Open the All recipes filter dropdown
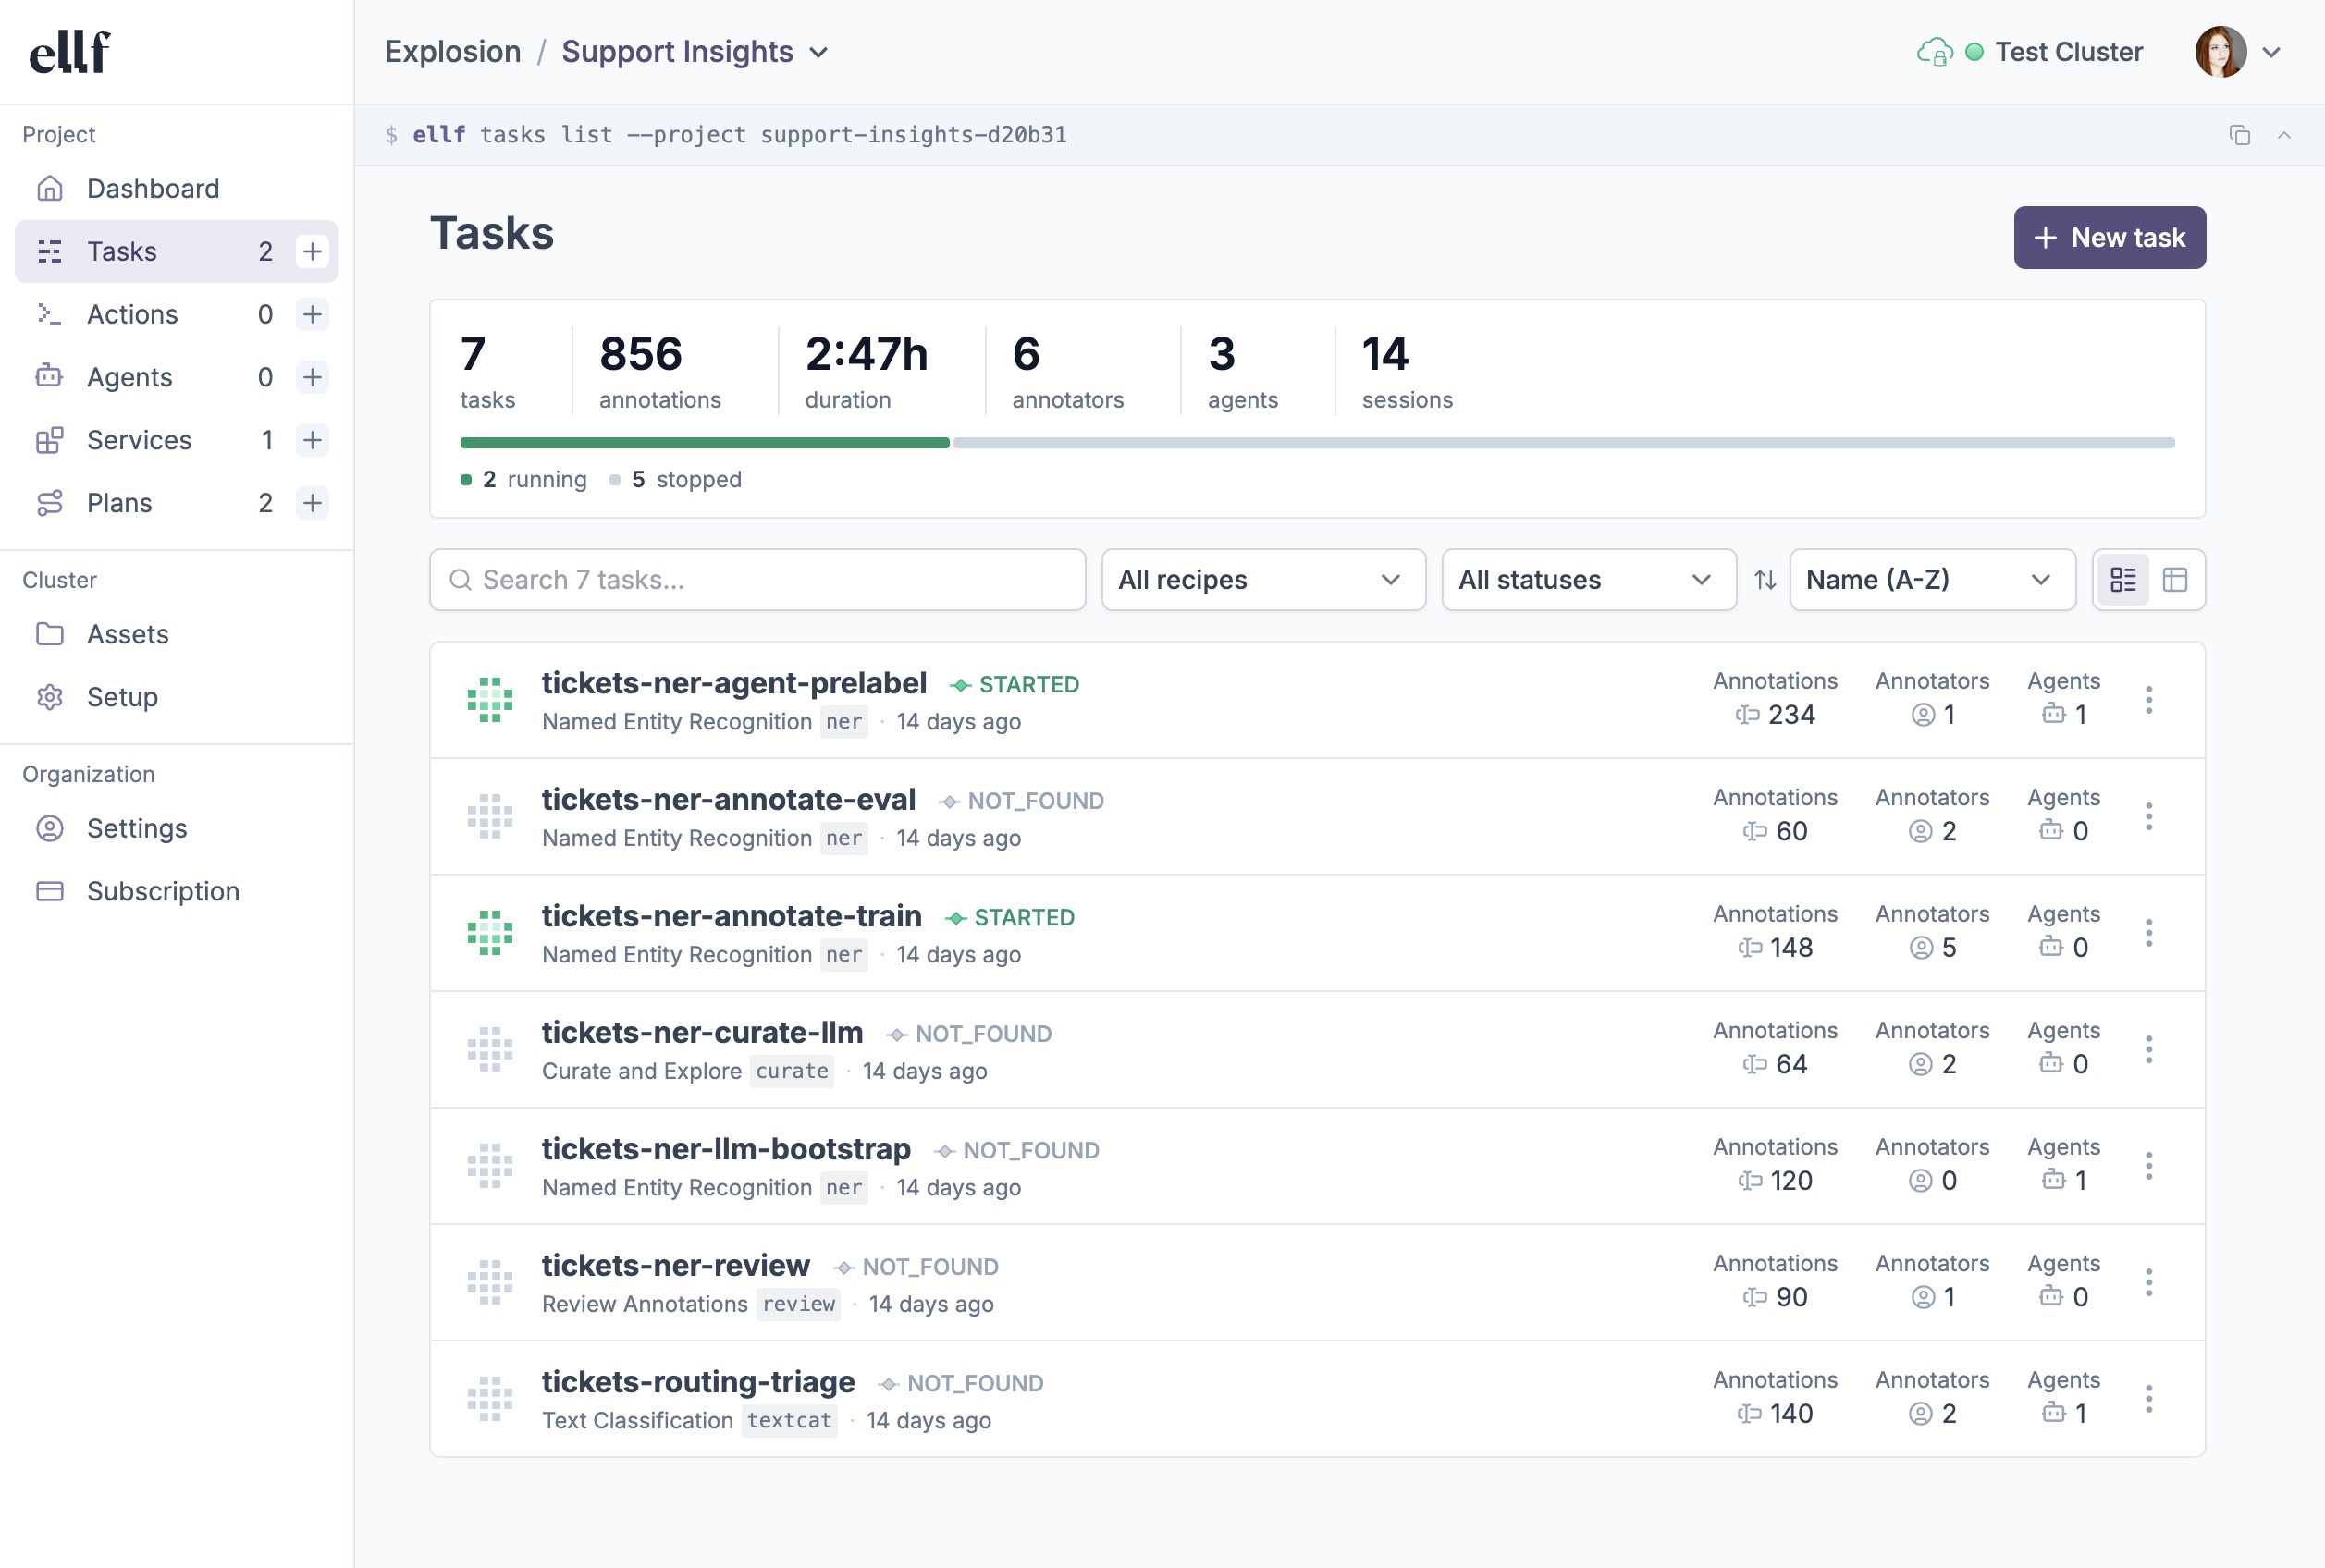This screenshot has height=1568, width=2325. [x=1263, y=579]
